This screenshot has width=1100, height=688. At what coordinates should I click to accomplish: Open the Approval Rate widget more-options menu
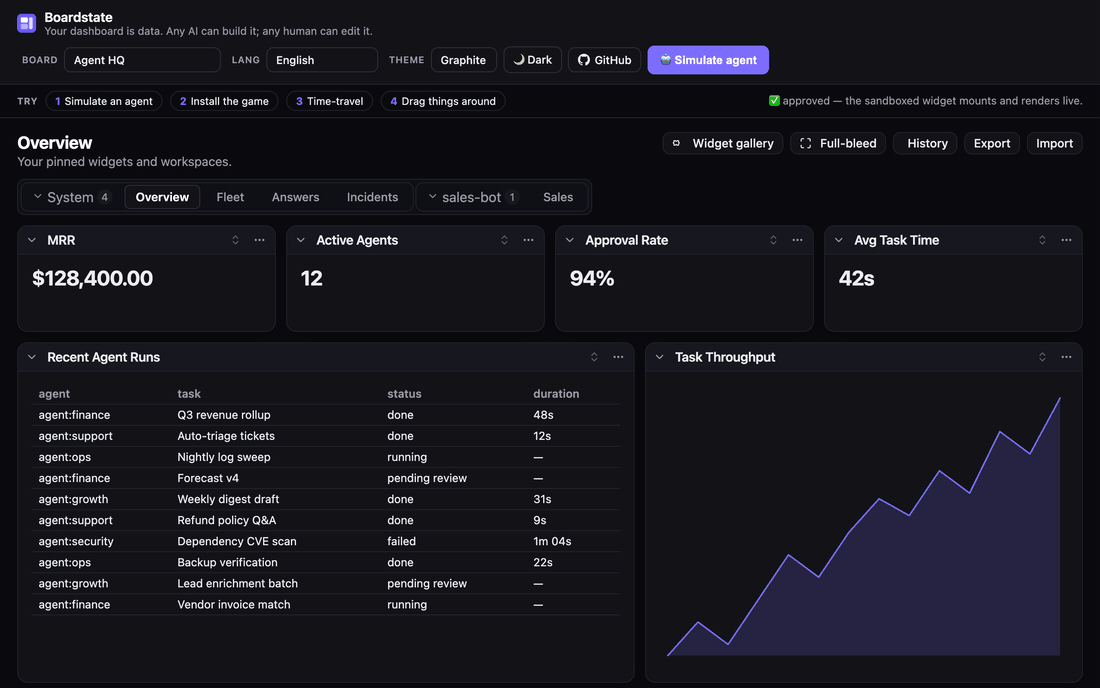797,240
